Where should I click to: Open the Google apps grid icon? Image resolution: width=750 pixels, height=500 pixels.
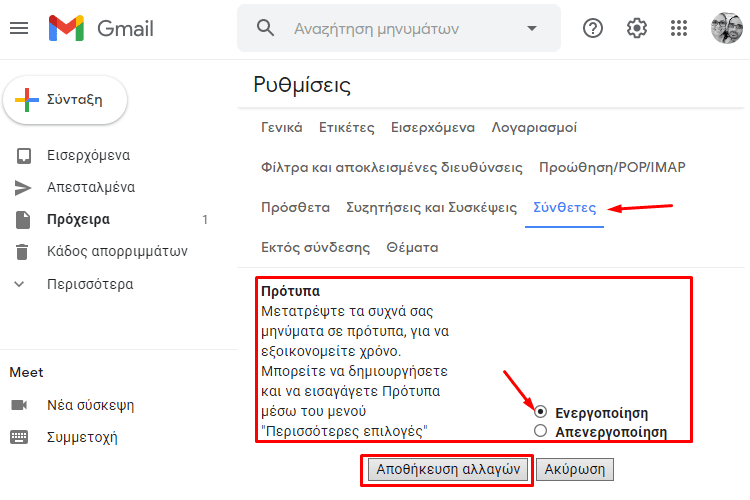tap(679, 28)
